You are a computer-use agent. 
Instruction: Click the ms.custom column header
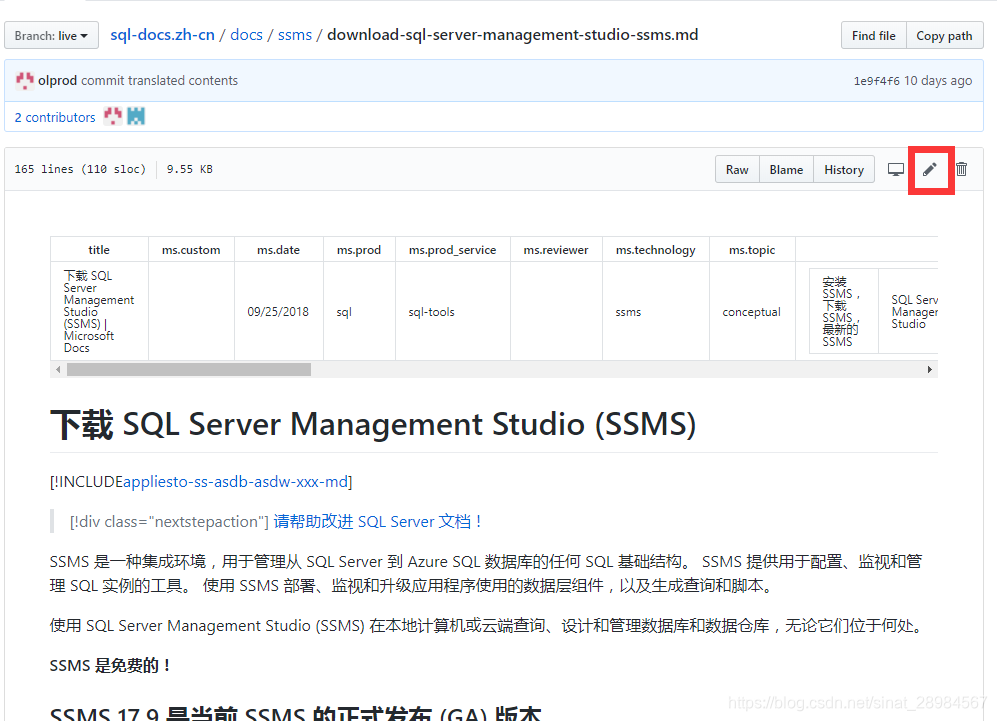pyautogui.click(x=191, y=250)
